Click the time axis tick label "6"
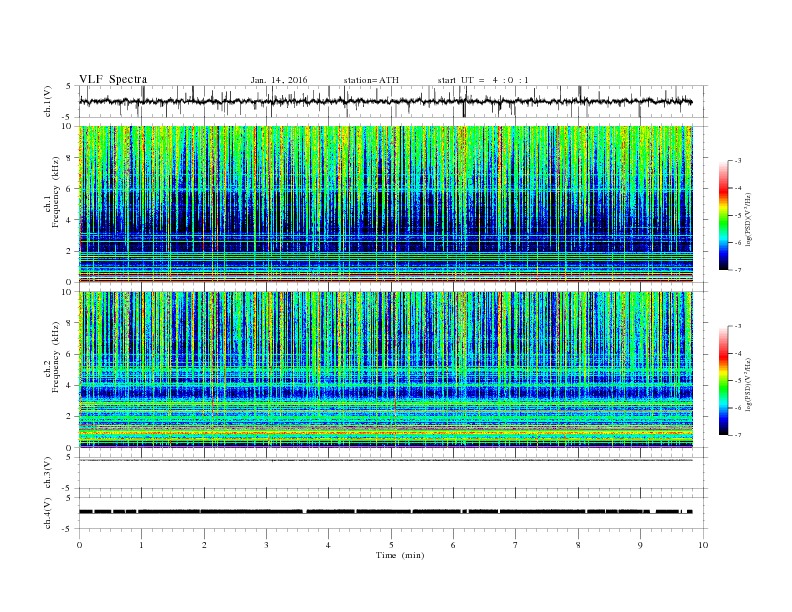 454,545
